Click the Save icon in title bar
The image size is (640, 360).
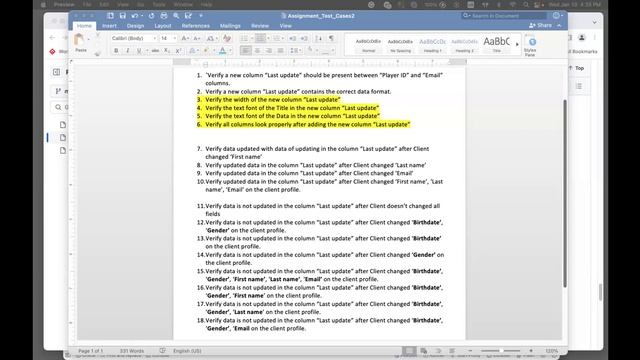click(x=122, y=16)
